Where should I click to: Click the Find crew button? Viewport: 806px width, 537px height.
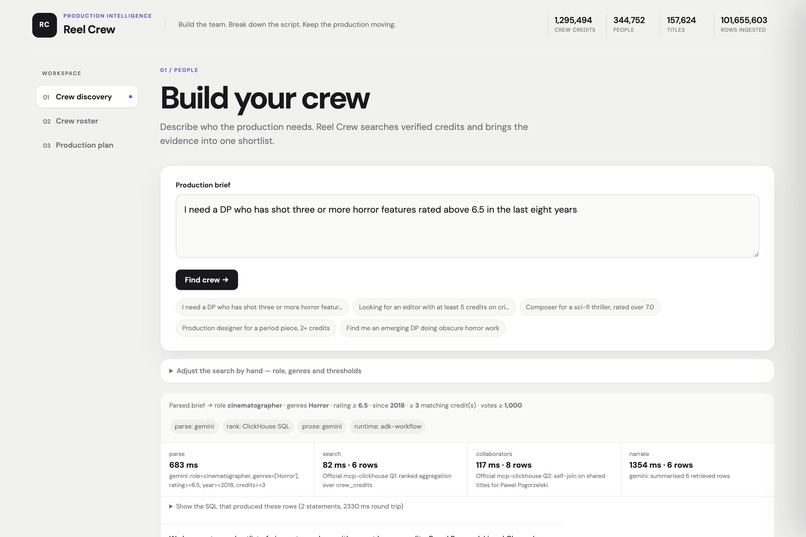coord(207,280)
